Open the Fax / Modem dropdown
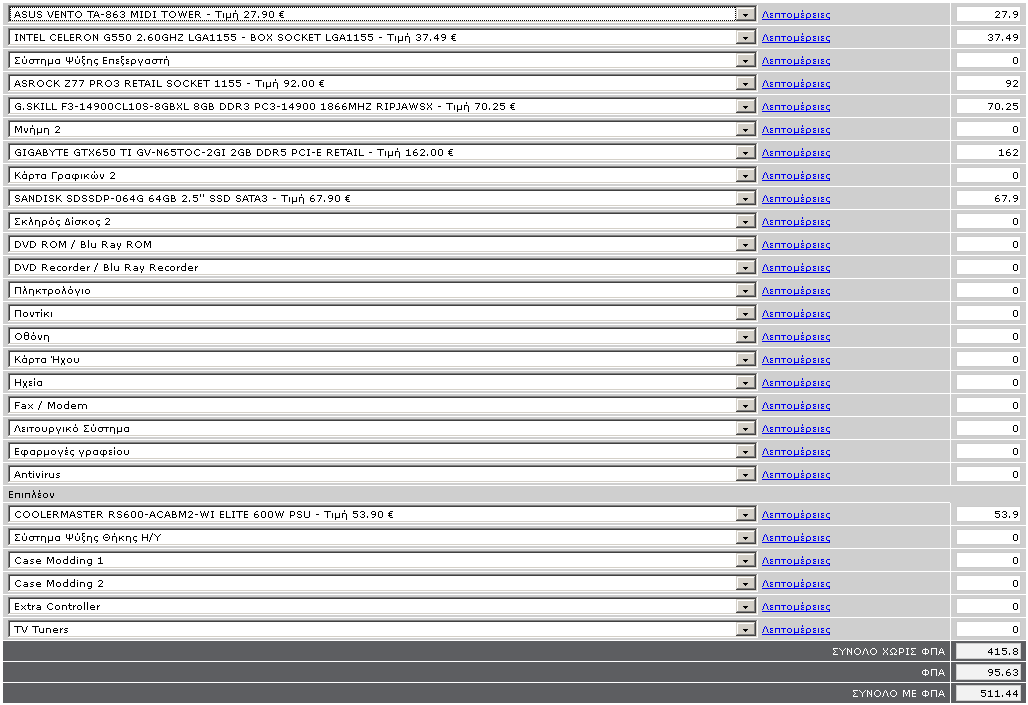Viewport: 1028px width, 705px height. click(x=382, y=405)
